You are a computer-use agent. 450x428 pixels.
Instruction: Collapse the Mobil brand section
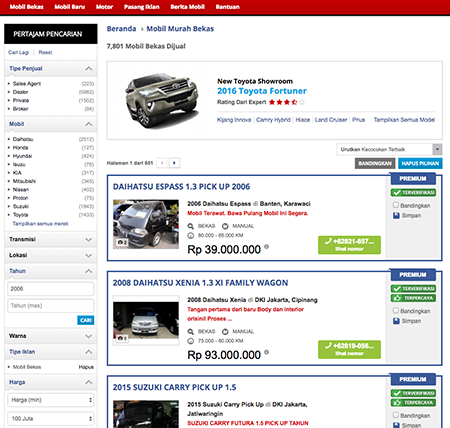tap(51, 124)
